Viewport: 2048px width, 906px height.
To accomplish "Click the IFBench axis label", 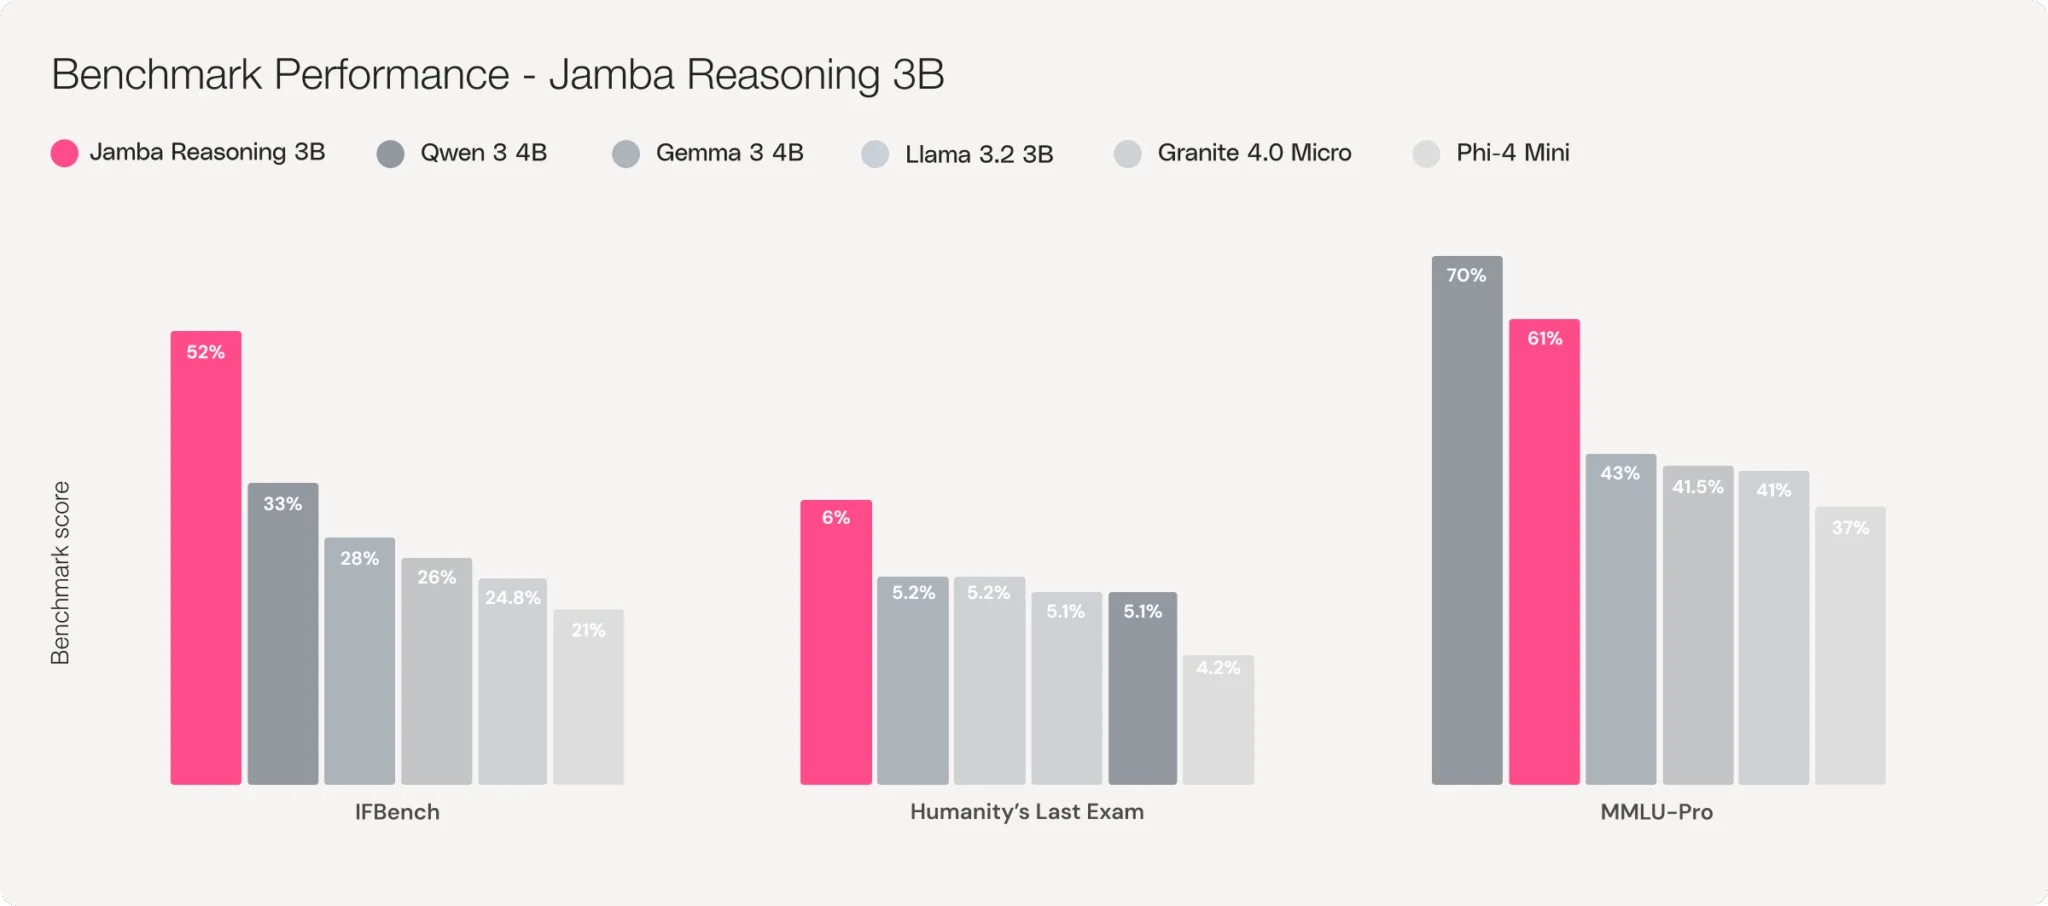I will tap(397, 812).
